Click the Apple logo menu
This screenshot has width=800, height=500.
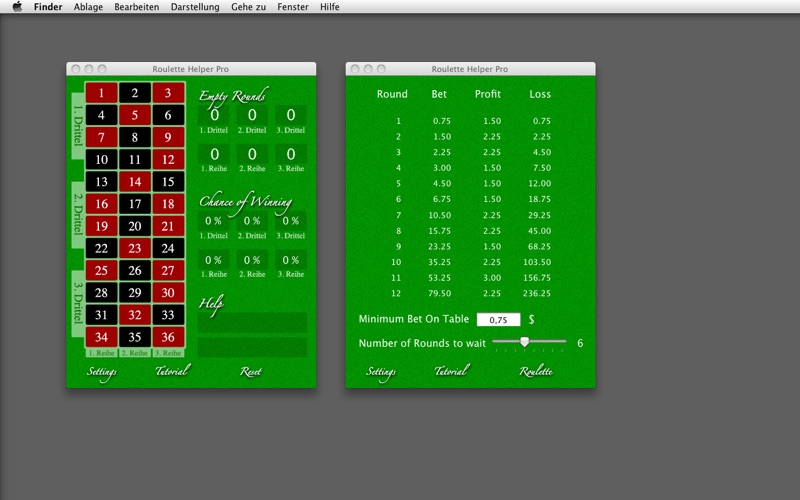[x=16, y=7]
